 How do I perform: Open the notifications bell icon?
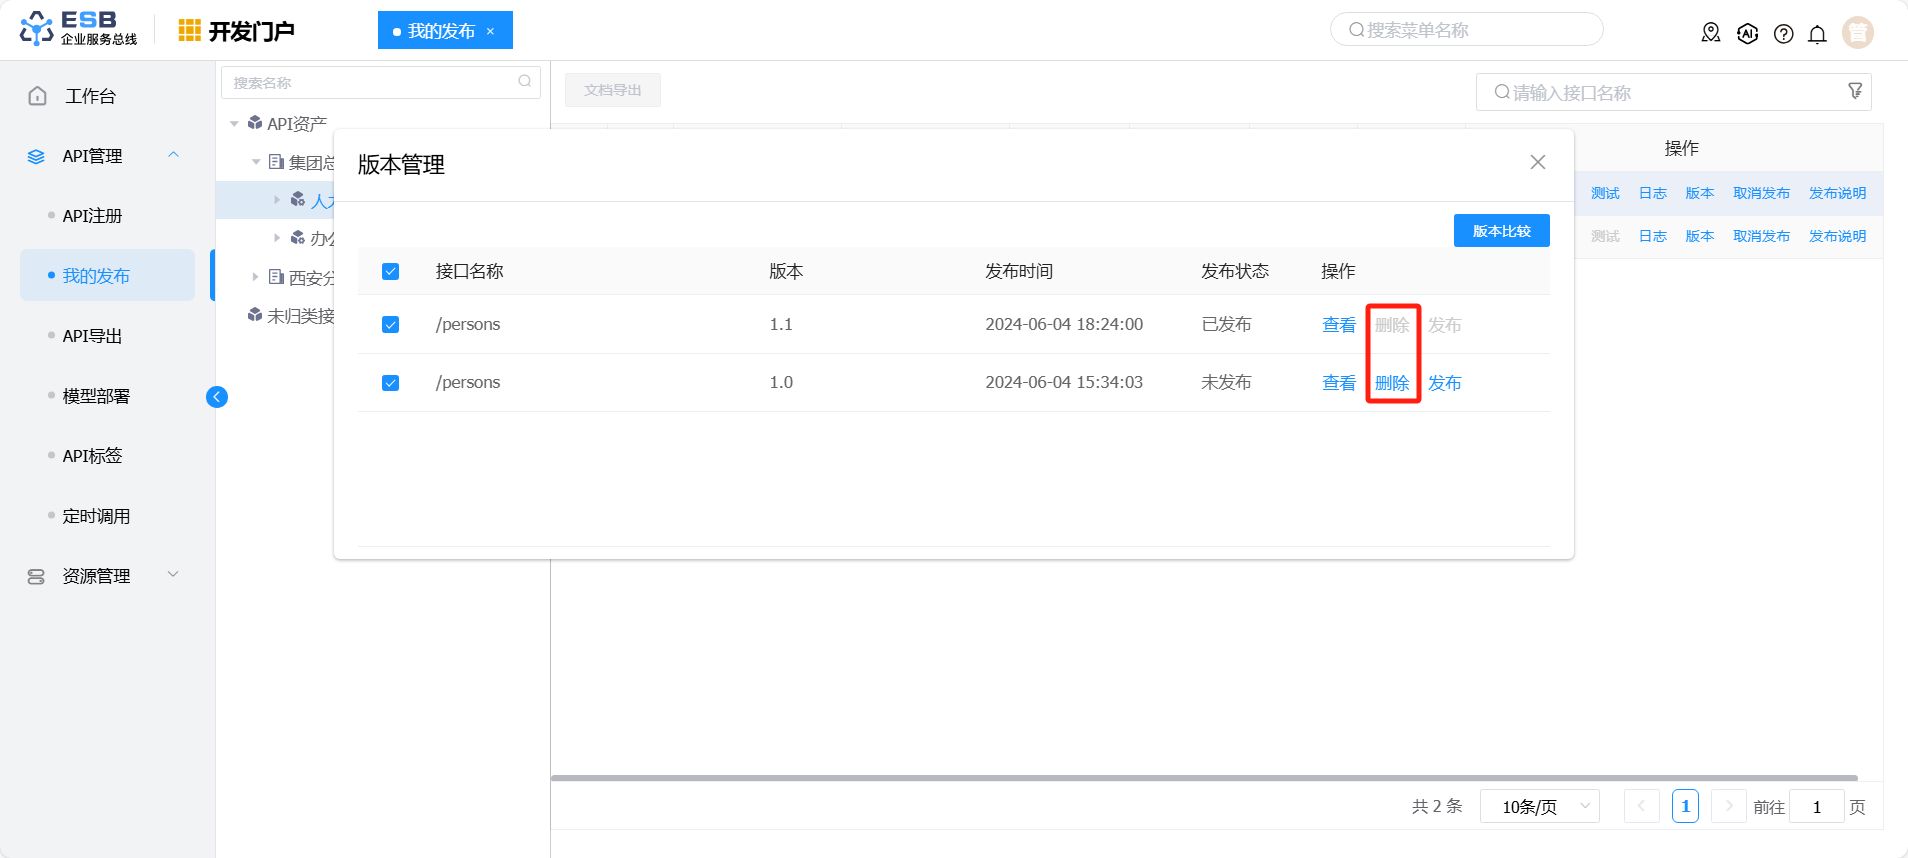click(x=1818, y=34)
